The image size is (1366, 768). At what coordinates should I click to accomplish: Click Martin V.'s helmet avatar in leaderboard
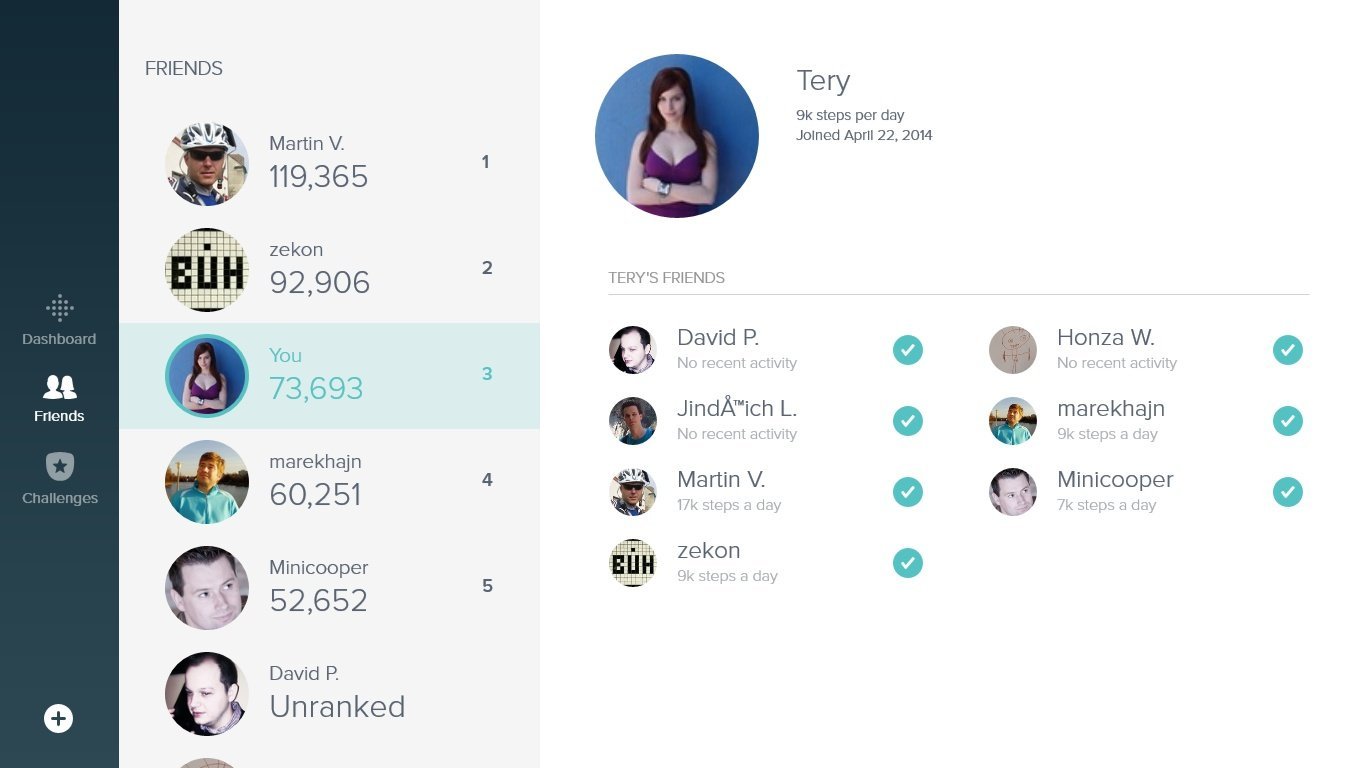207,164
